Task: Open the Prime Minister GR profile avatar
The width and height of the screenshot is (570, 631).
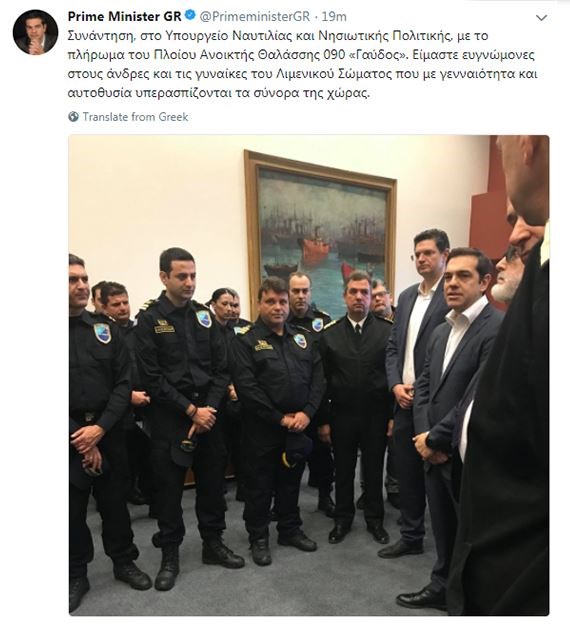Action: click(x=35, y=32)
